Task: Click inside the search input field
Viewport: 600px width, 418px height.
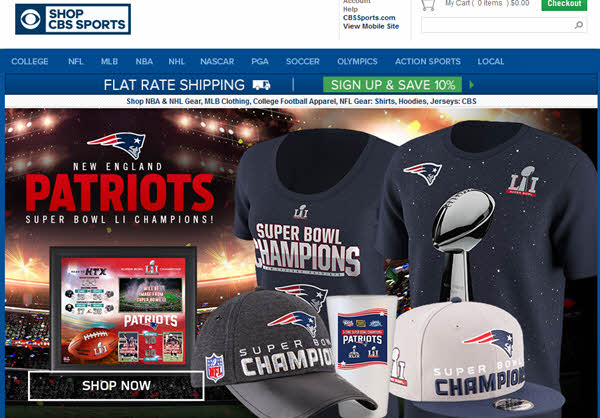Action: (497, 25)
